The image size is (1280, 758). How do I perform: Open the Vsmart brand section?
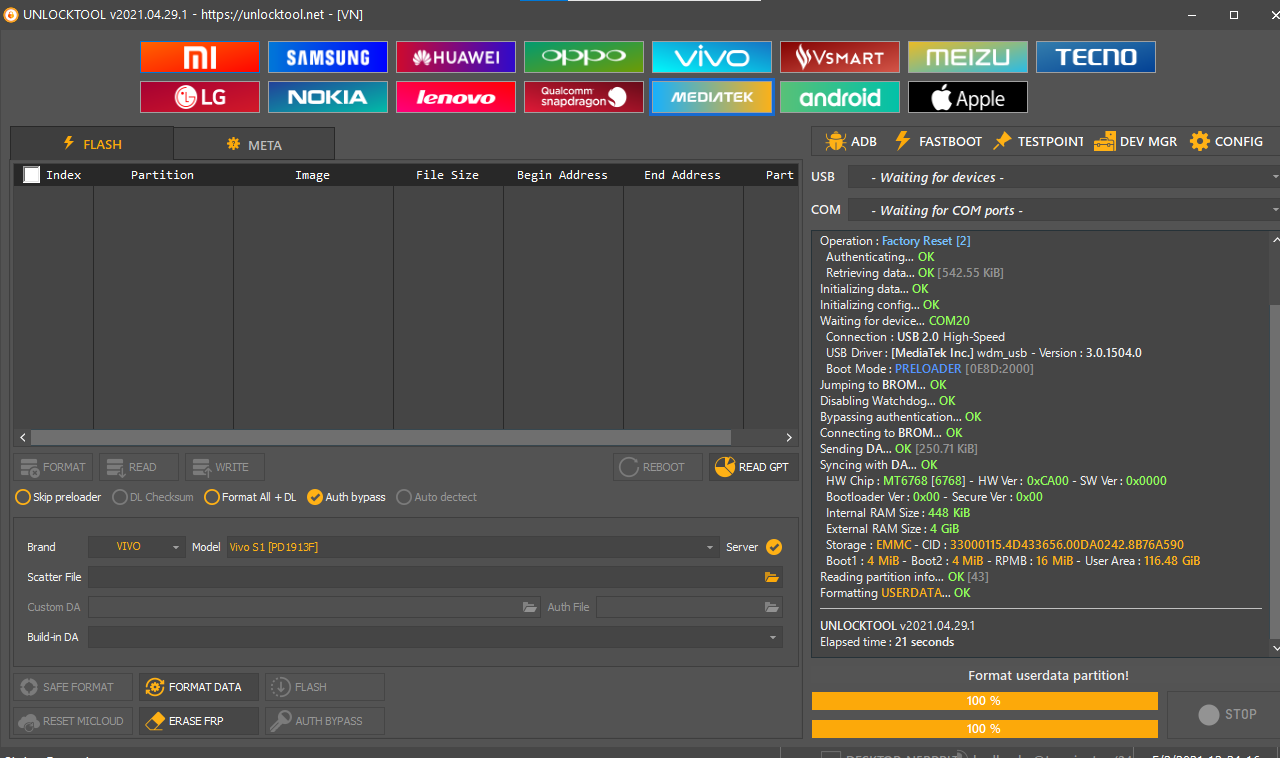coord(840,57)
